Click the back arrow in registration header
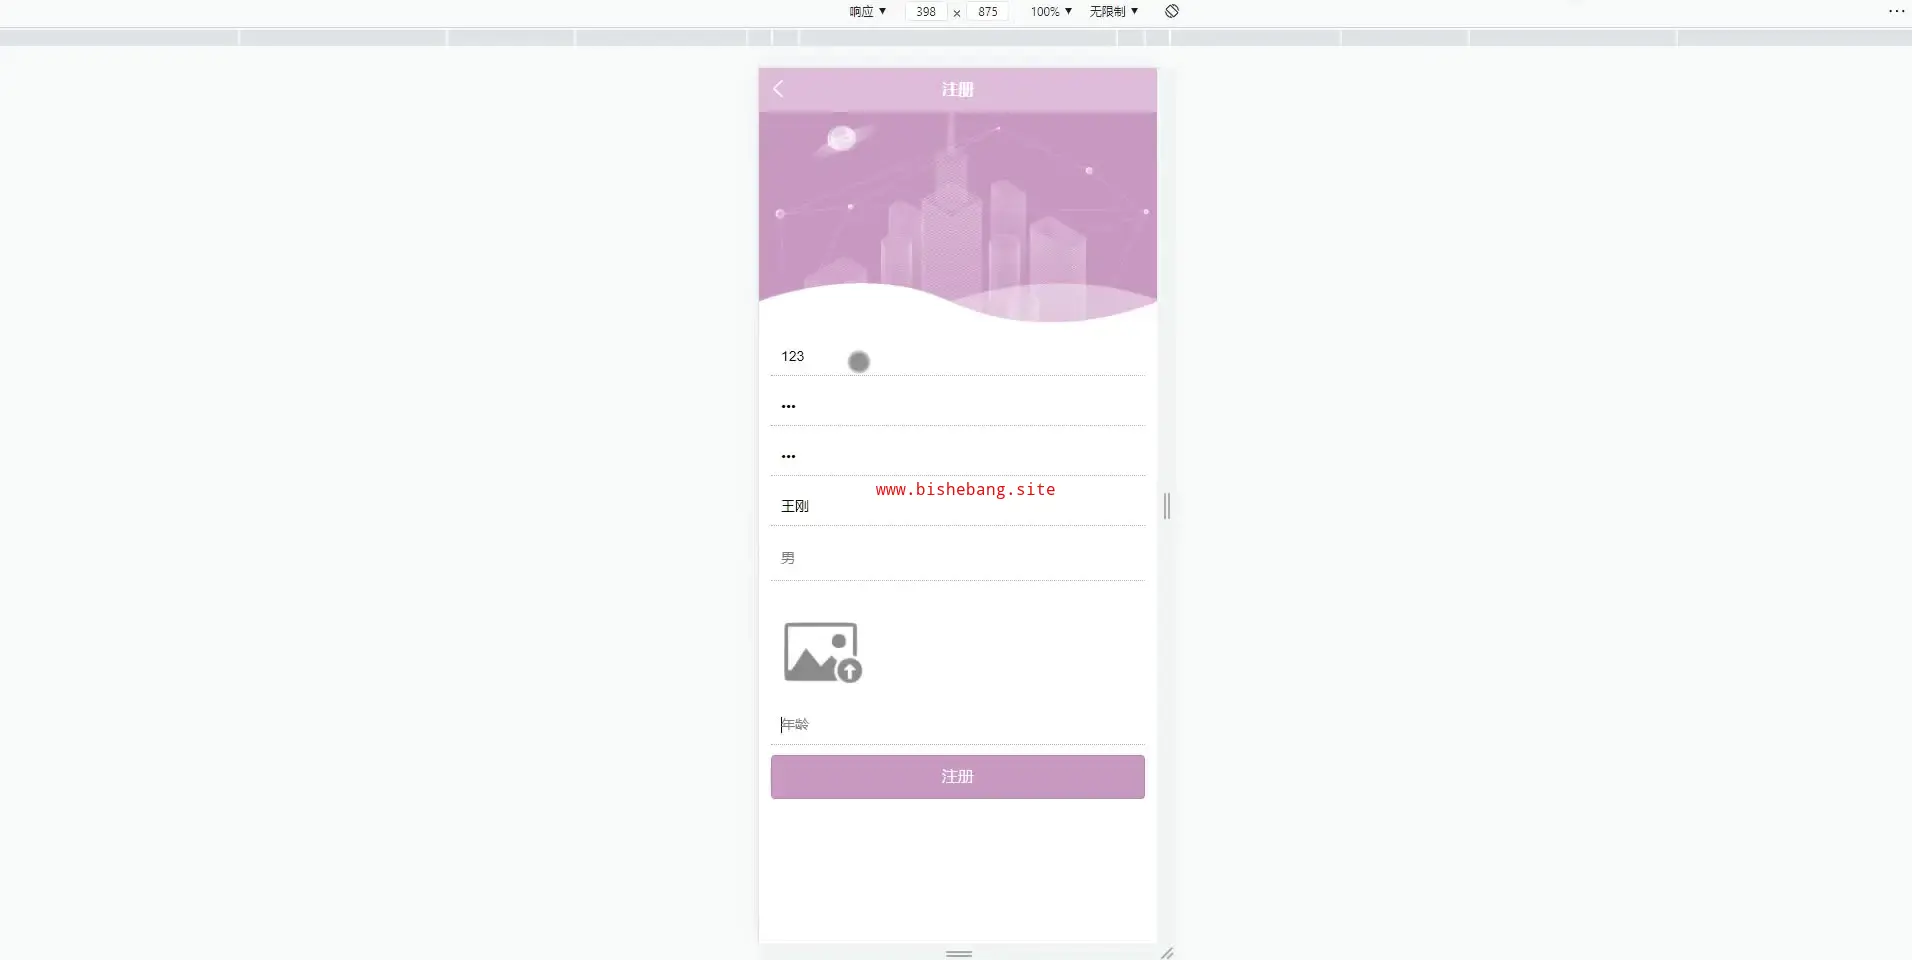This screenshot has height=960, width=1912. pyautogui.click(x=778, y=89)
